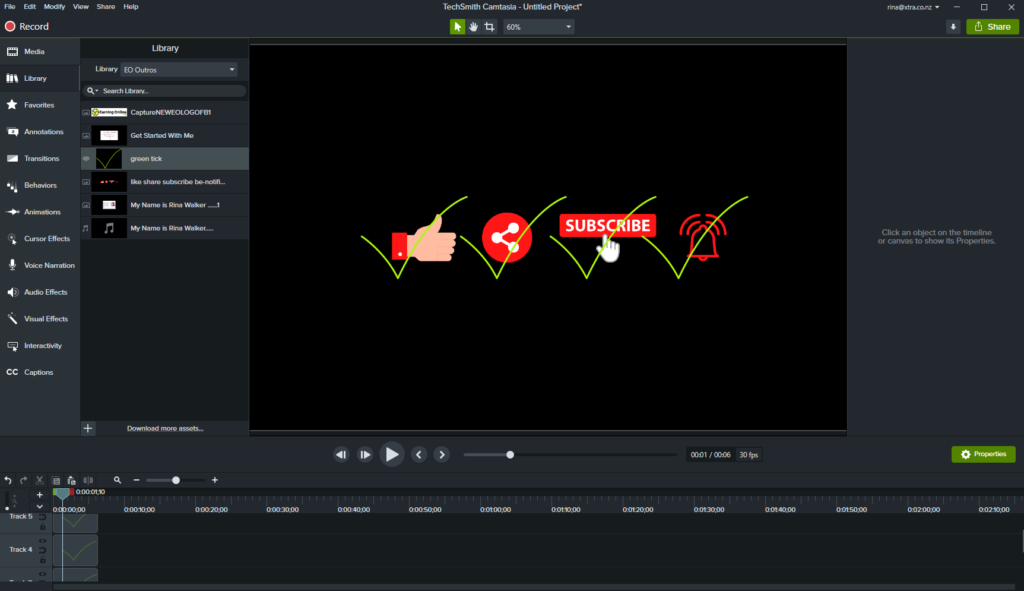Screen dimensions: 1024x591
Task: Click the Cut scissors icon
Action: click(40, 481)
